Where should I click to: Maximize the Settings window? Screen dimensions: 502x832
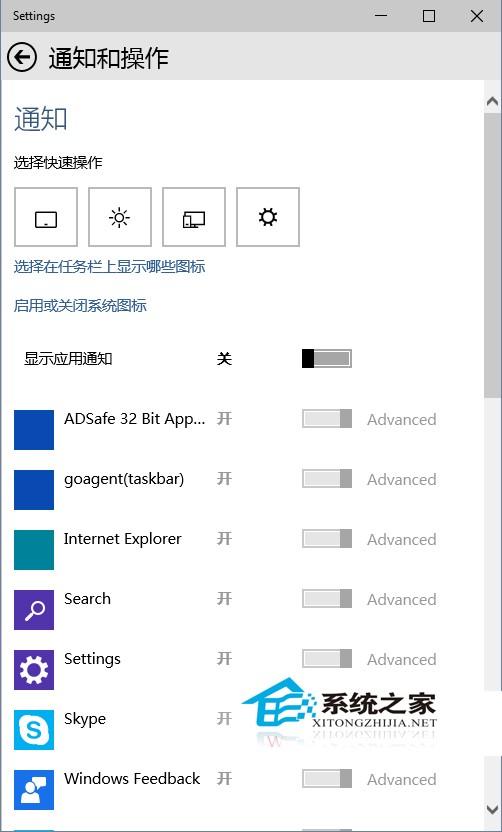[x=429, y=16]
